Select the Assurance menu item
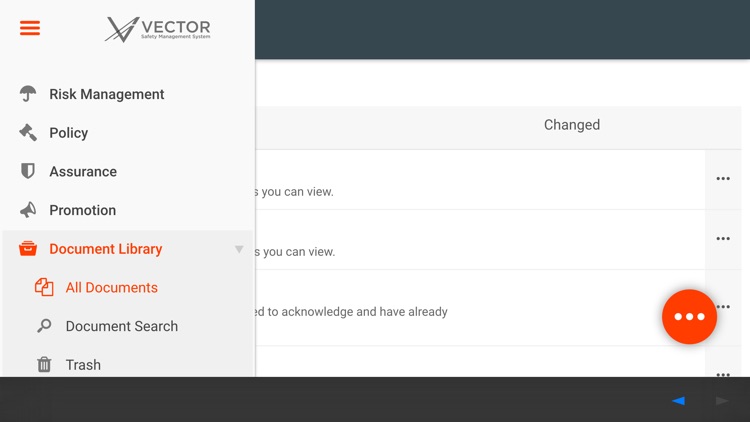 (x=83, y=171)
